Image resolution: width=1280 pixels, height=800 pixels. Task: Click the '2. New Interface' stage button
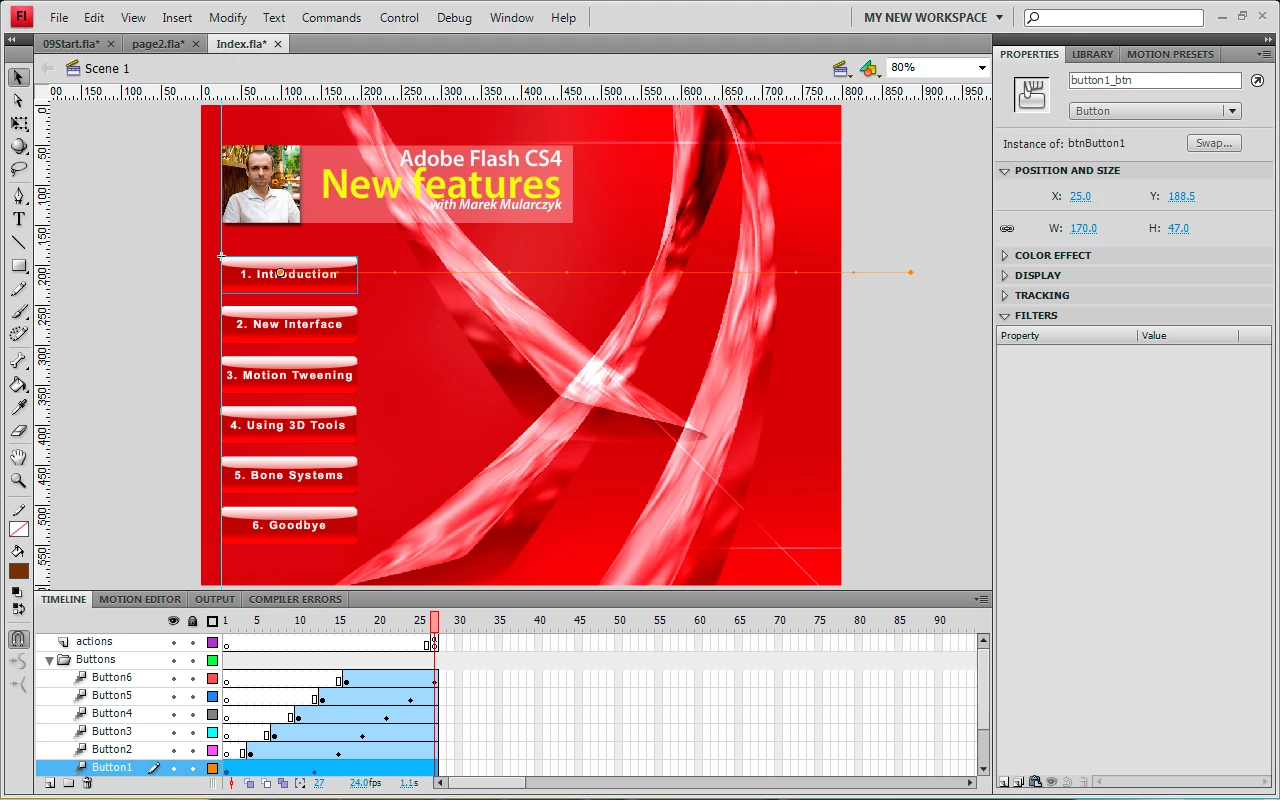pyautogui.click(x=289, y=324)
